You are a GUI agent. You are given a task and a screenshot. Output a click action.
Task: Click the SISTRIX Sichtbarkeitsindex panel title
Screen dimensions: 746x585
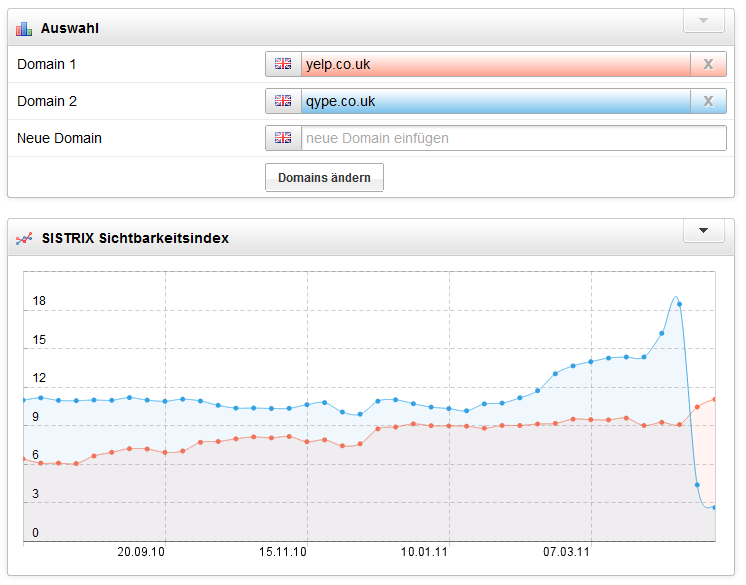pyautogui.click(x=135, y=238)
